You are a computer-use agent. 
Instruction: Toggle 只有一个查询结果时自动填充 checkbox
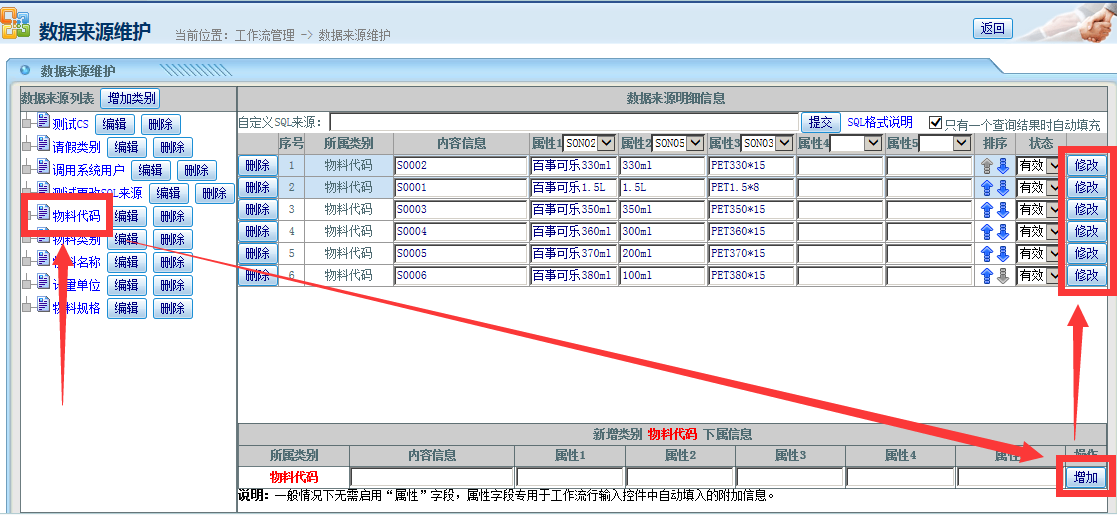click(x=935, y=123)
